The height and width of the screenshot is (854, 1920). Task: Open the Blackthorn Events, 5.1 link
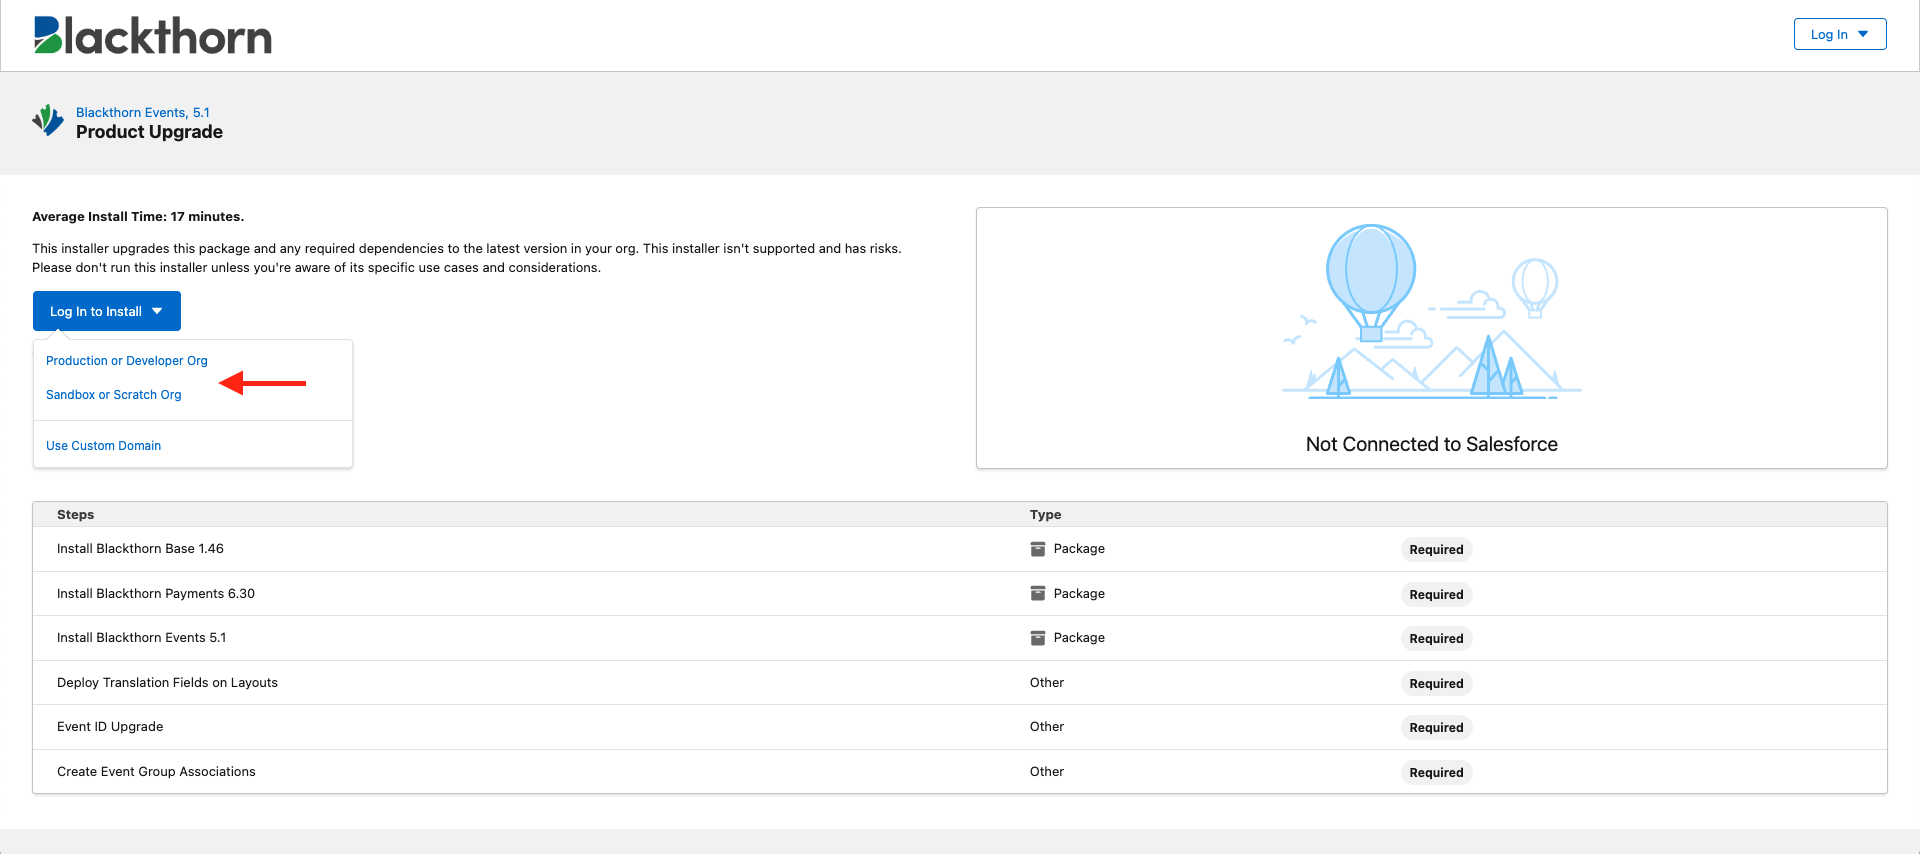coord(143,113)
